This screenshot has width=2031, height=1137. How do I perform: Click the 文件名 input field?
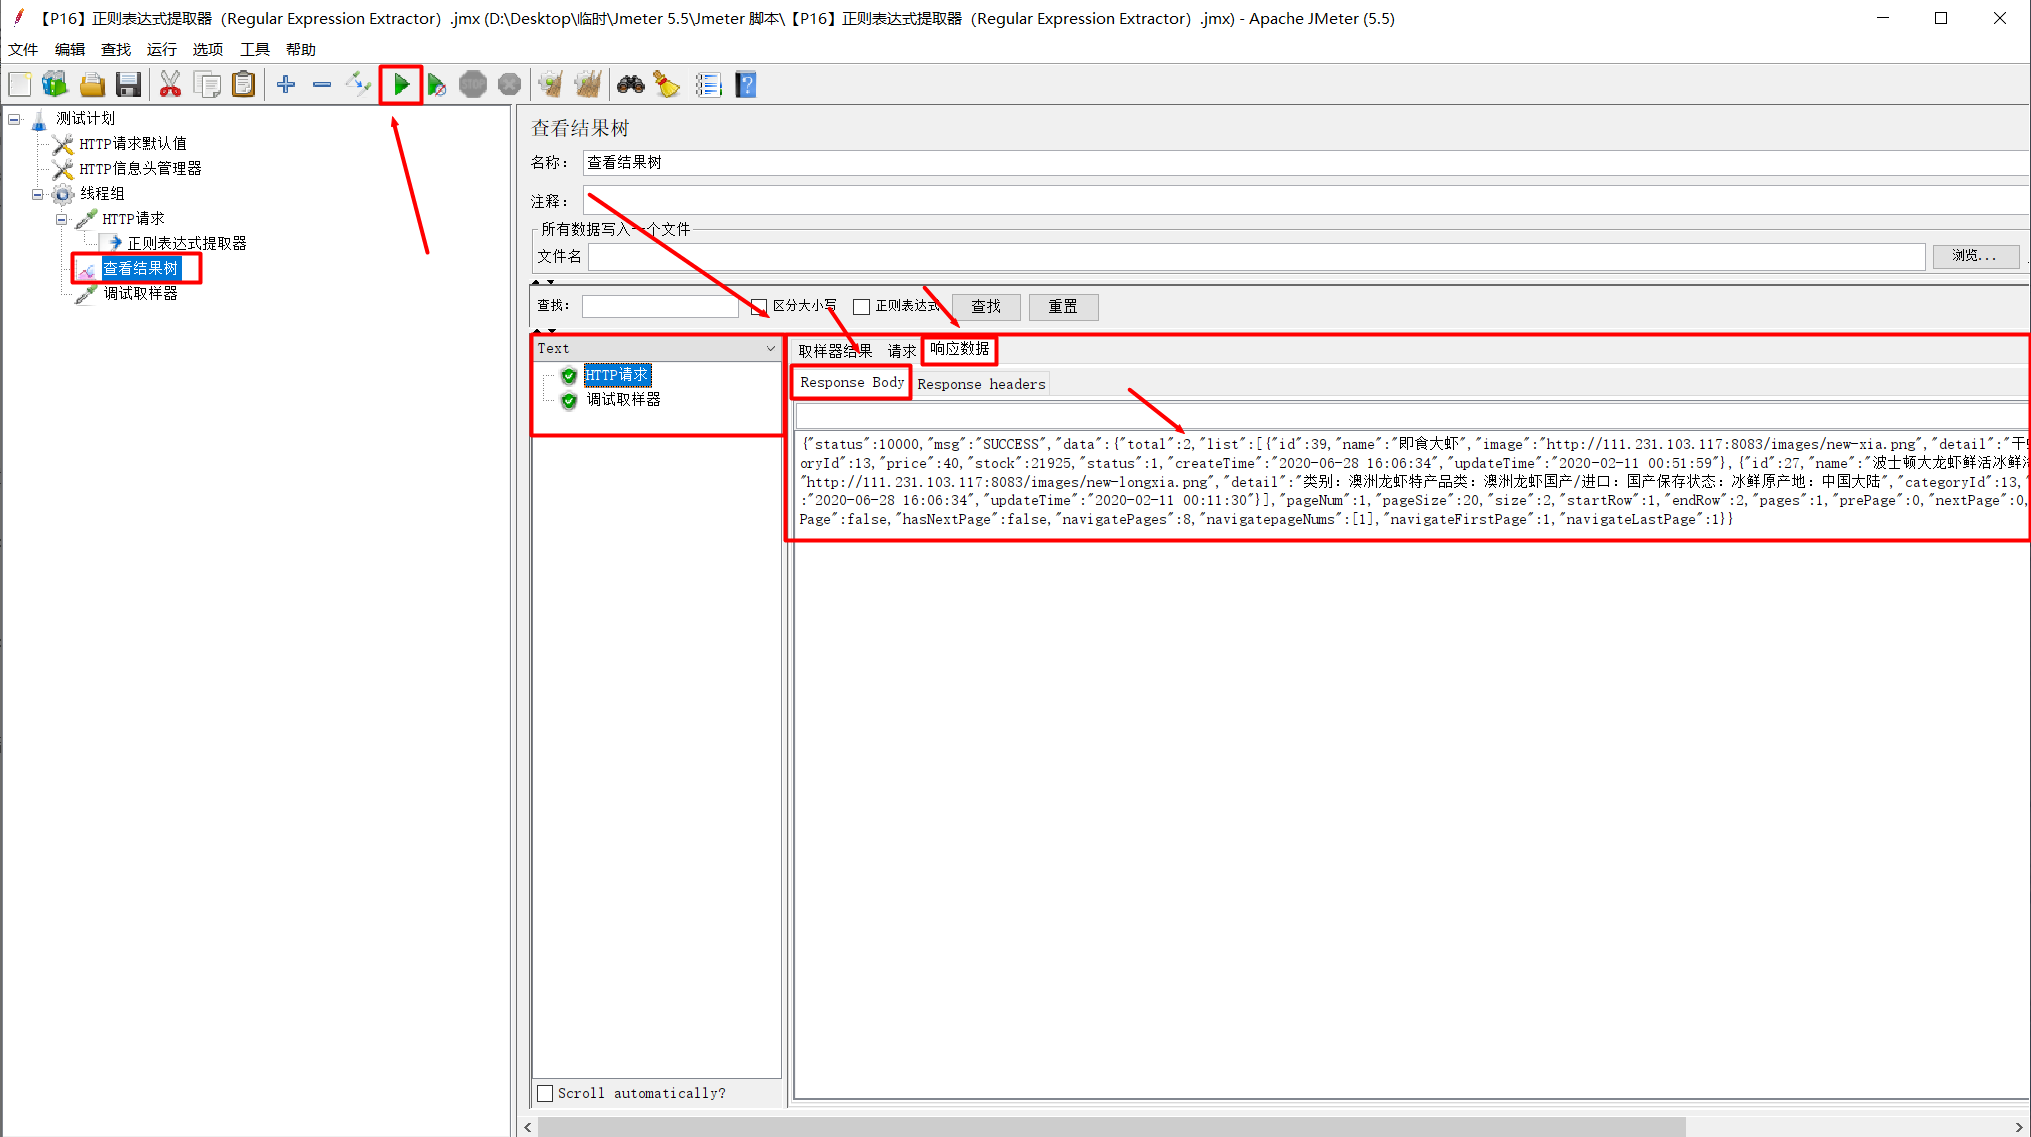click(x=1257, y=257)
